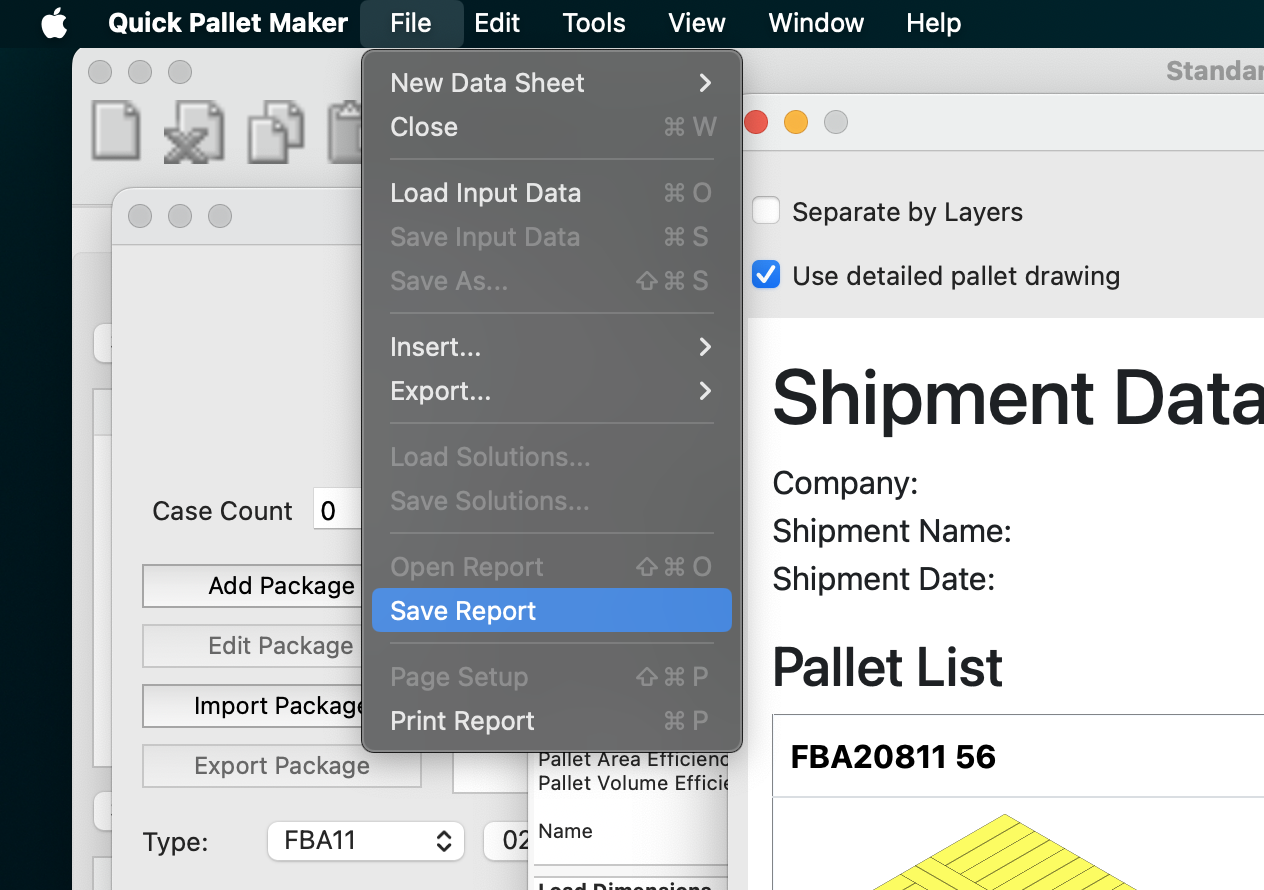
Task: Select Print Report menu entry
Action: click(552, 721)
